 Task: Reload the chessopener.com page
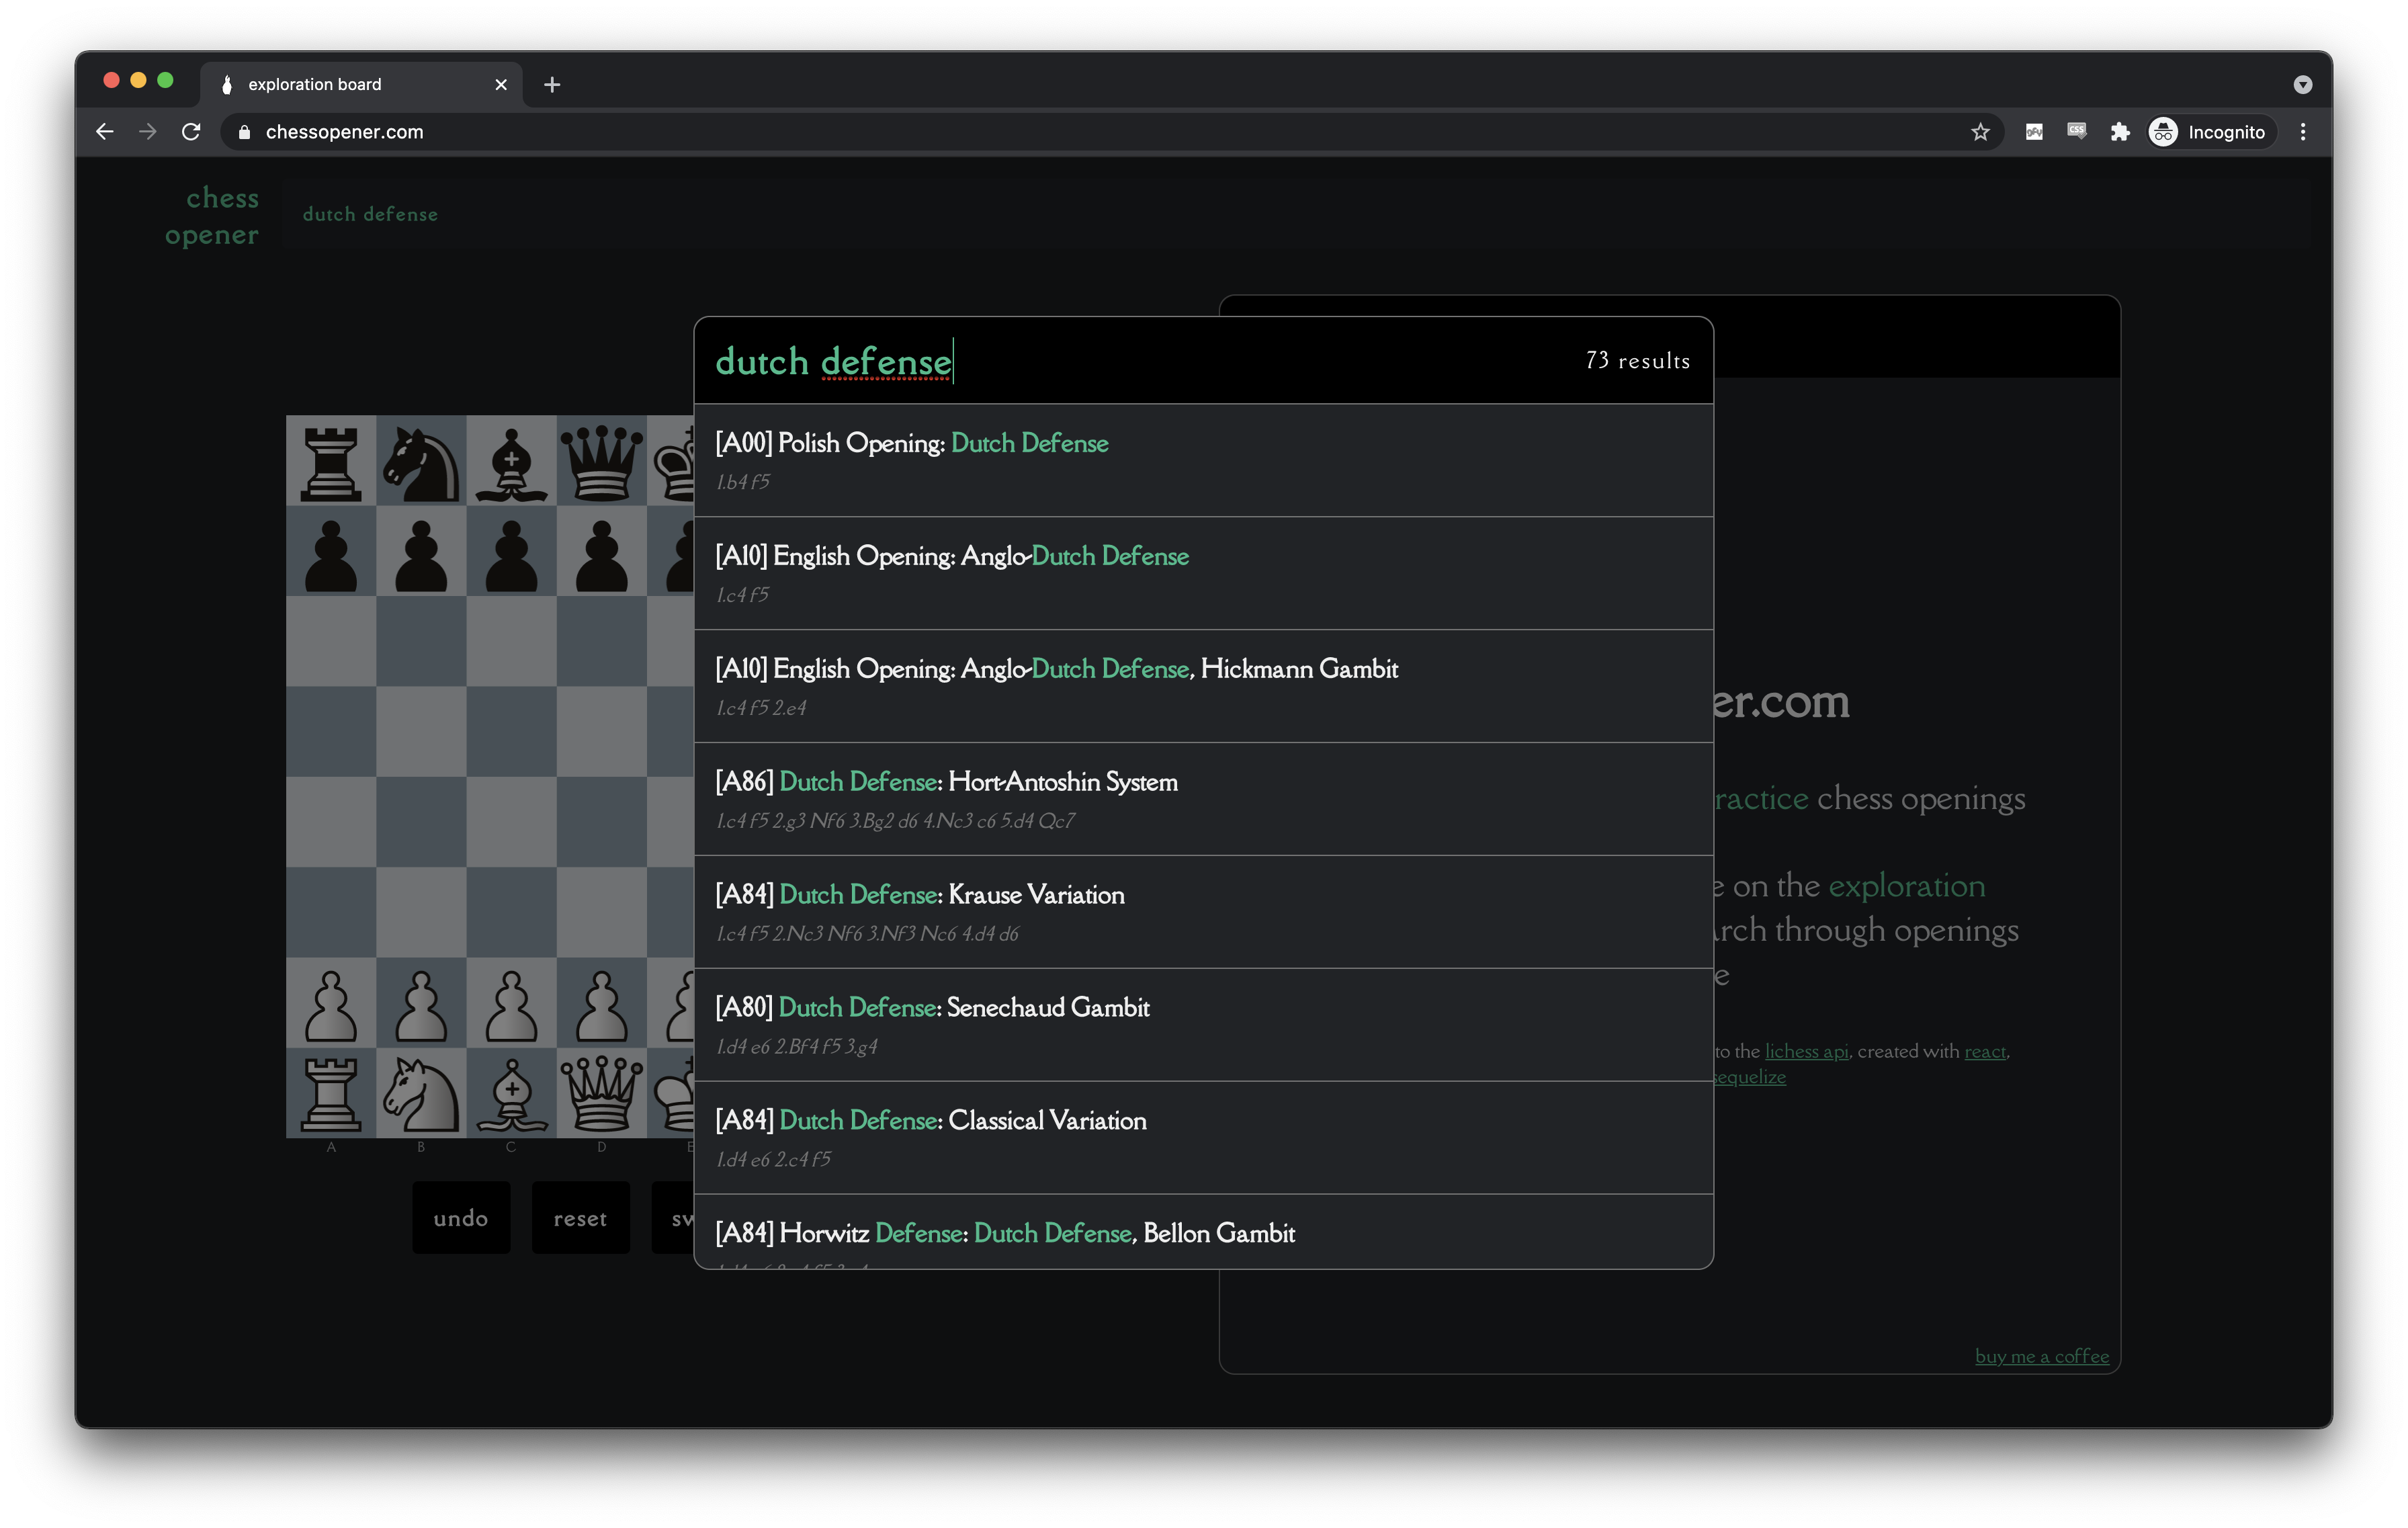pyautogui.click(x=190, y=131)
